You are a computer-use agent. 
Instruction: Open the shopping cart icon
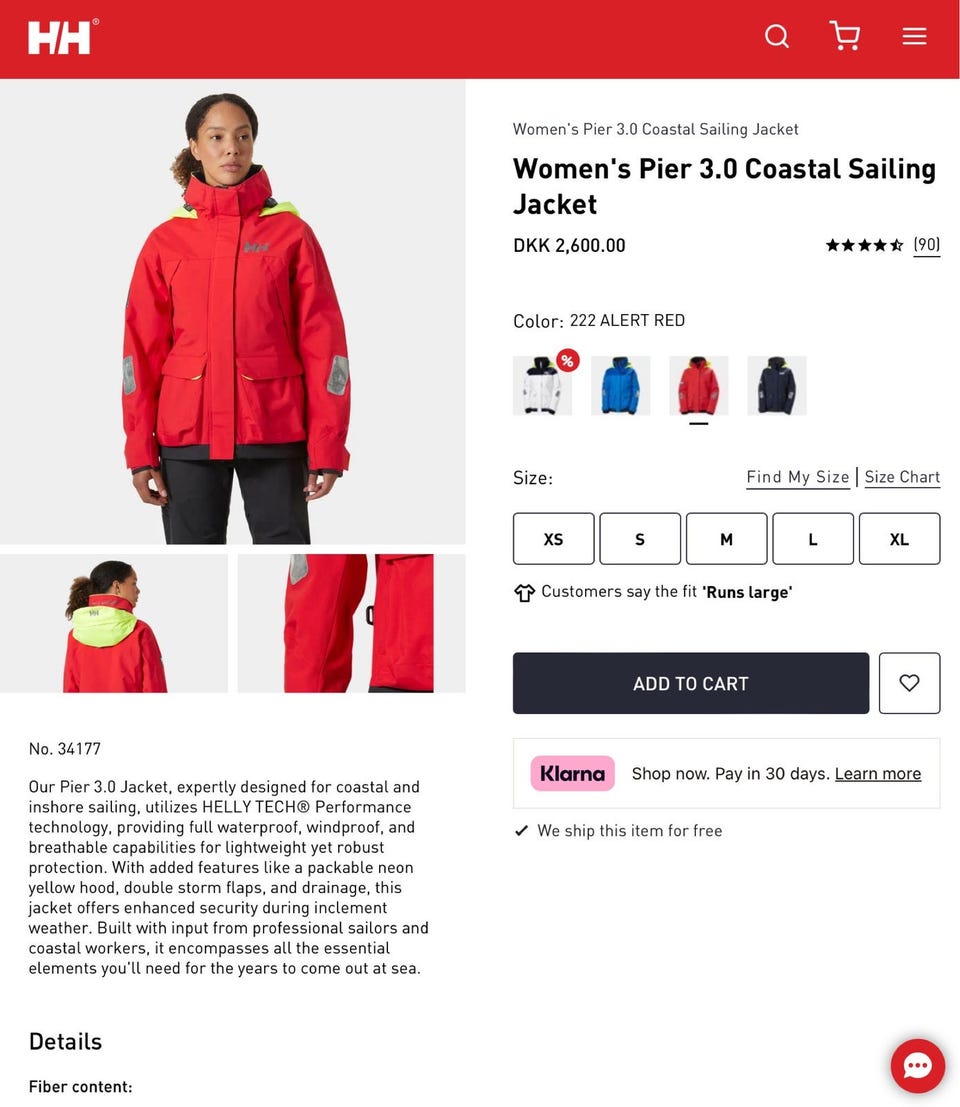click(844, 36)
